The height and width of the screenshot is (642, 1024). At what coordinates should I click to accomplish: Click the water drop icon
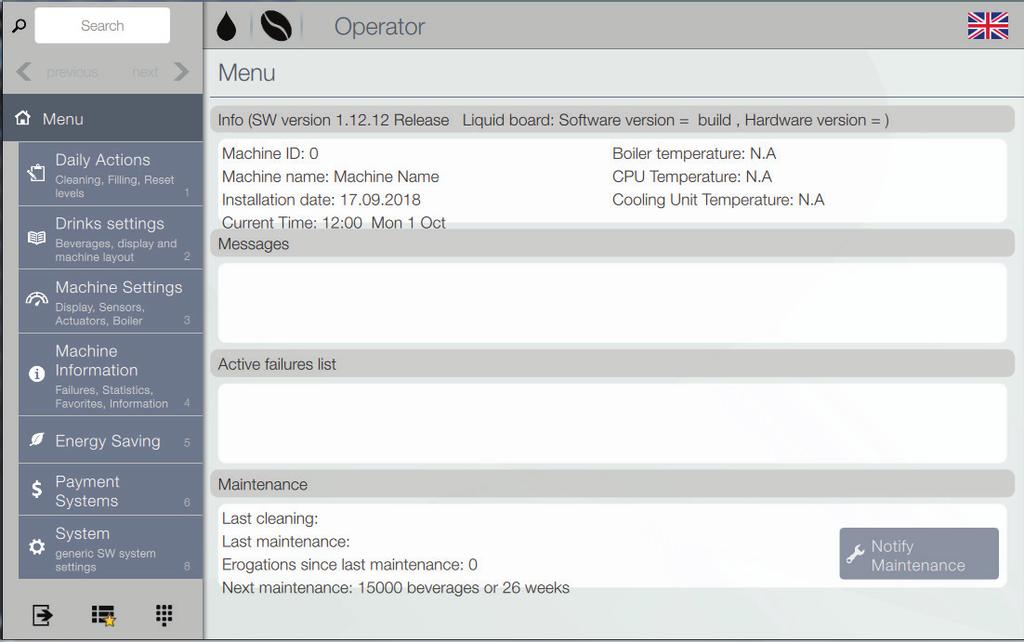pyautogui.click(x=227, y=27)
